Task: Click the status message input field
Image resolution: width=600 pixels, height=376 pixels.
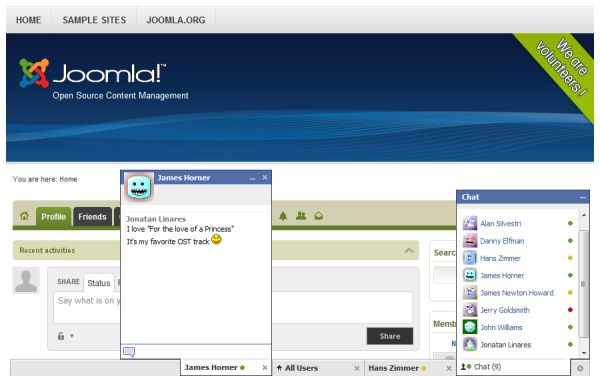Action: 233,308
